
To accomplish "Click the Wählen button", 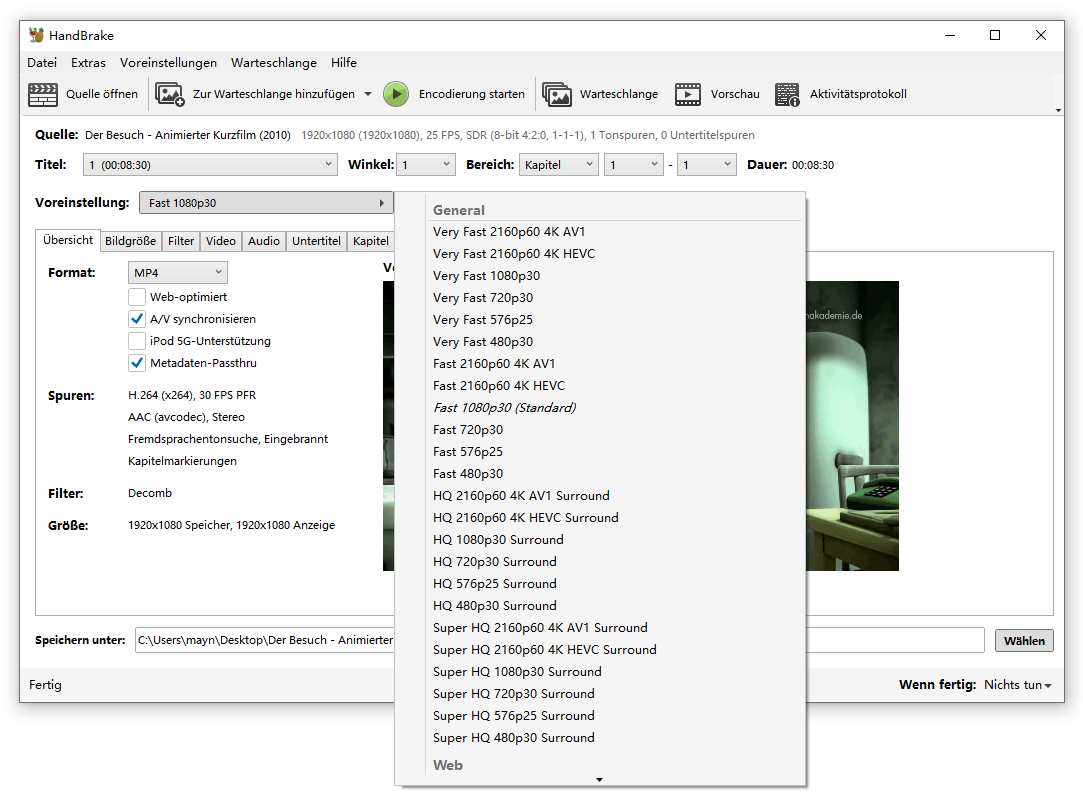I will click(x=1024, y=640).
